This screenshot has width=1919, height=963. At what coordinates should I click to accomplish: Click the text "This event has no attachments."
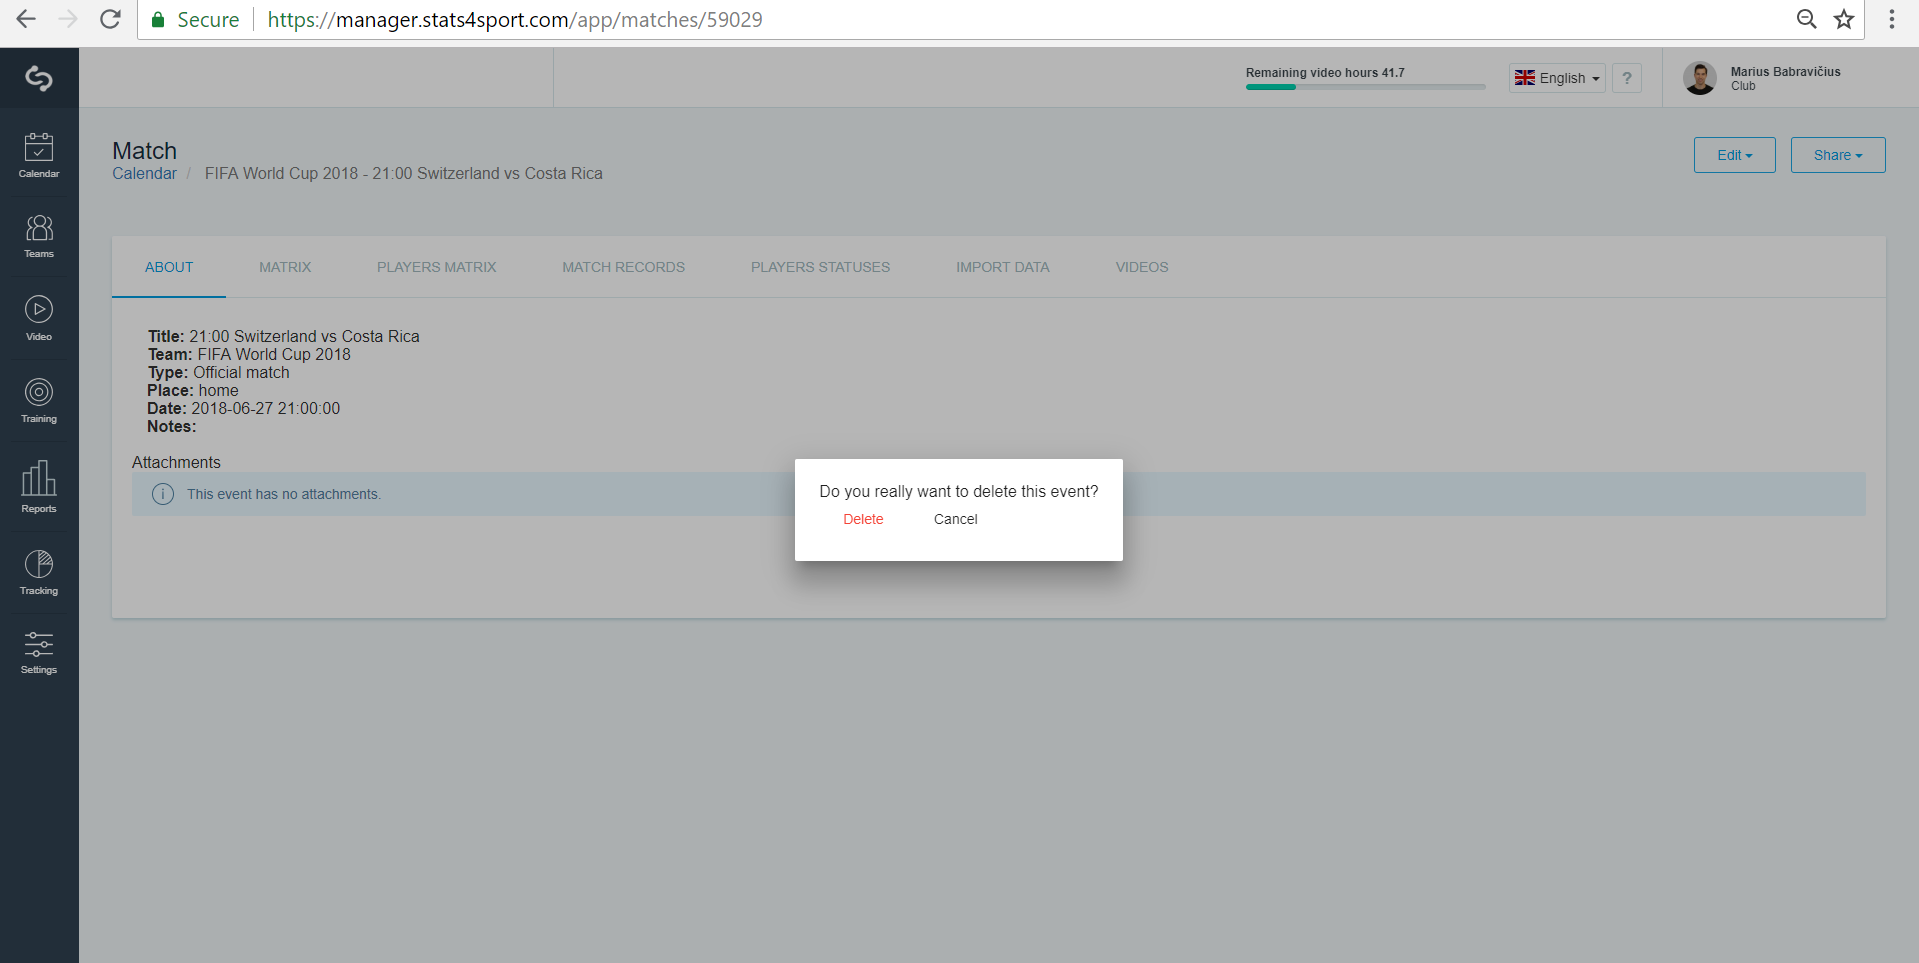[284, 494]
